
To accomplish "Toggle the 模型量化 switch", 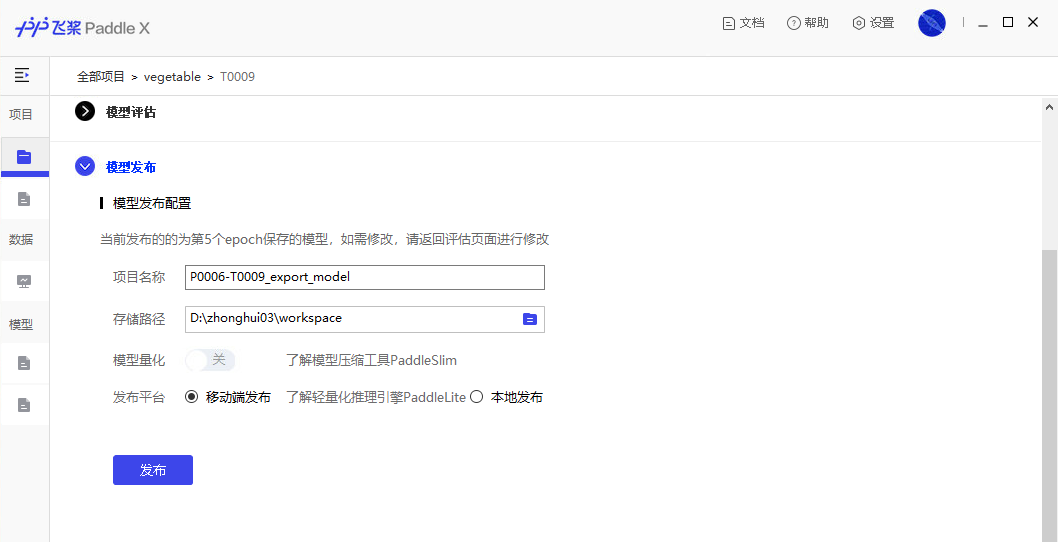I will tap(210, 360).
